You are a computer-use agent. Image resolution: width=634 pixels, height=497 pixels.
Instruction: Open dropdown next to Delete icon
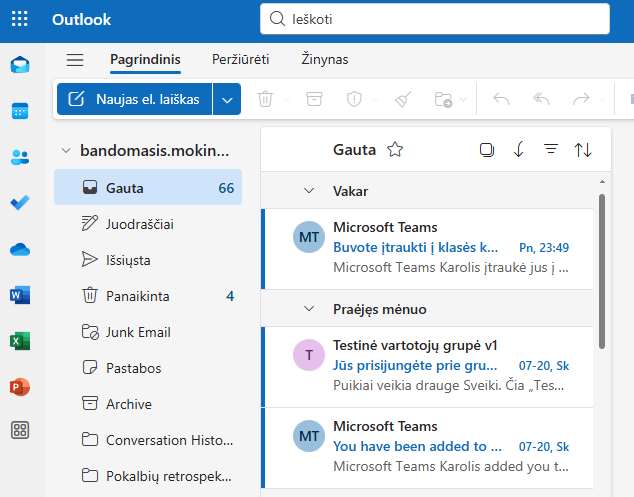tap(287, 99)
